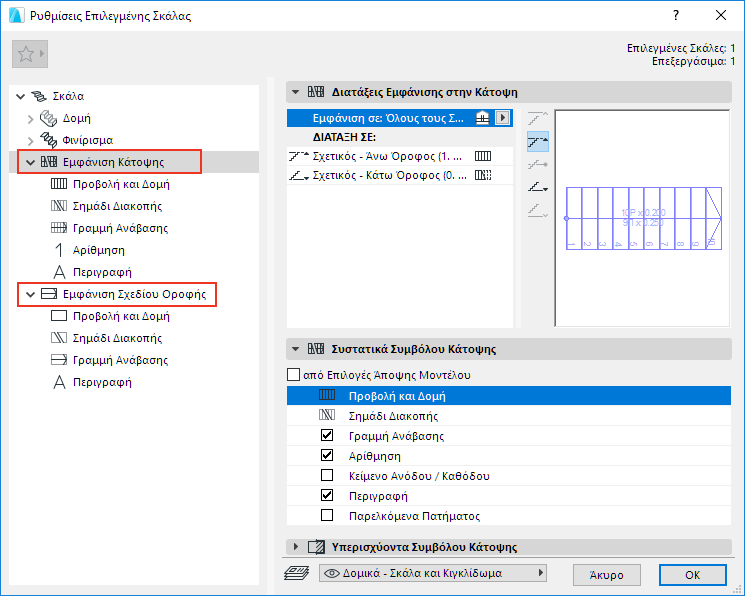The width and height of the screenshot is (745, 596).
Task: Choose the topmost greyed-out story layout icon
Action: [x=538, y=118]
